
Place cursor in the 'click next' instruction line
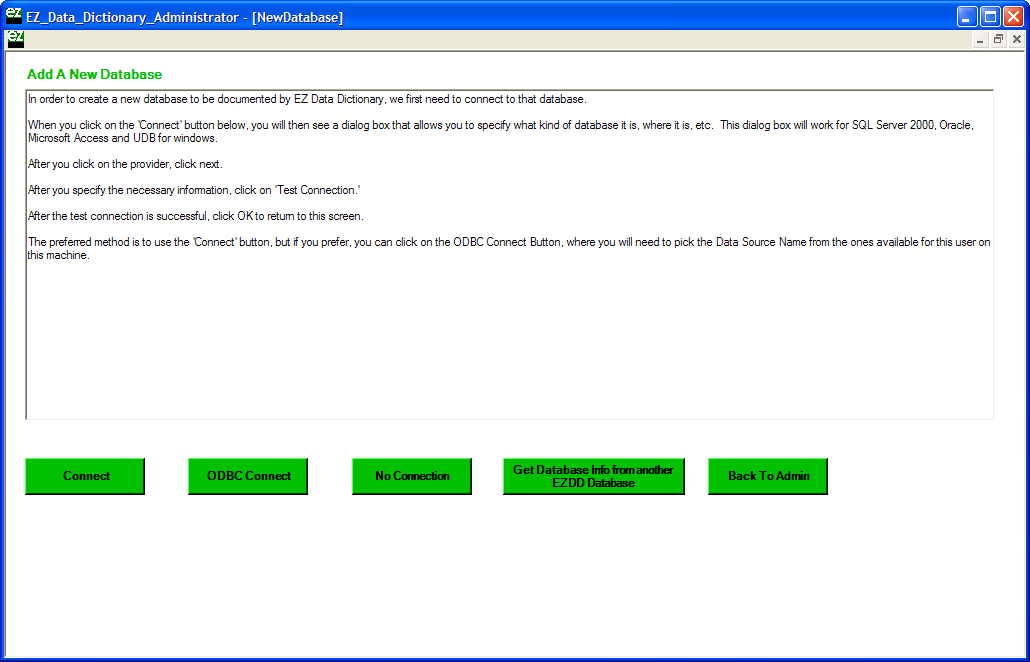coord(125,164)
